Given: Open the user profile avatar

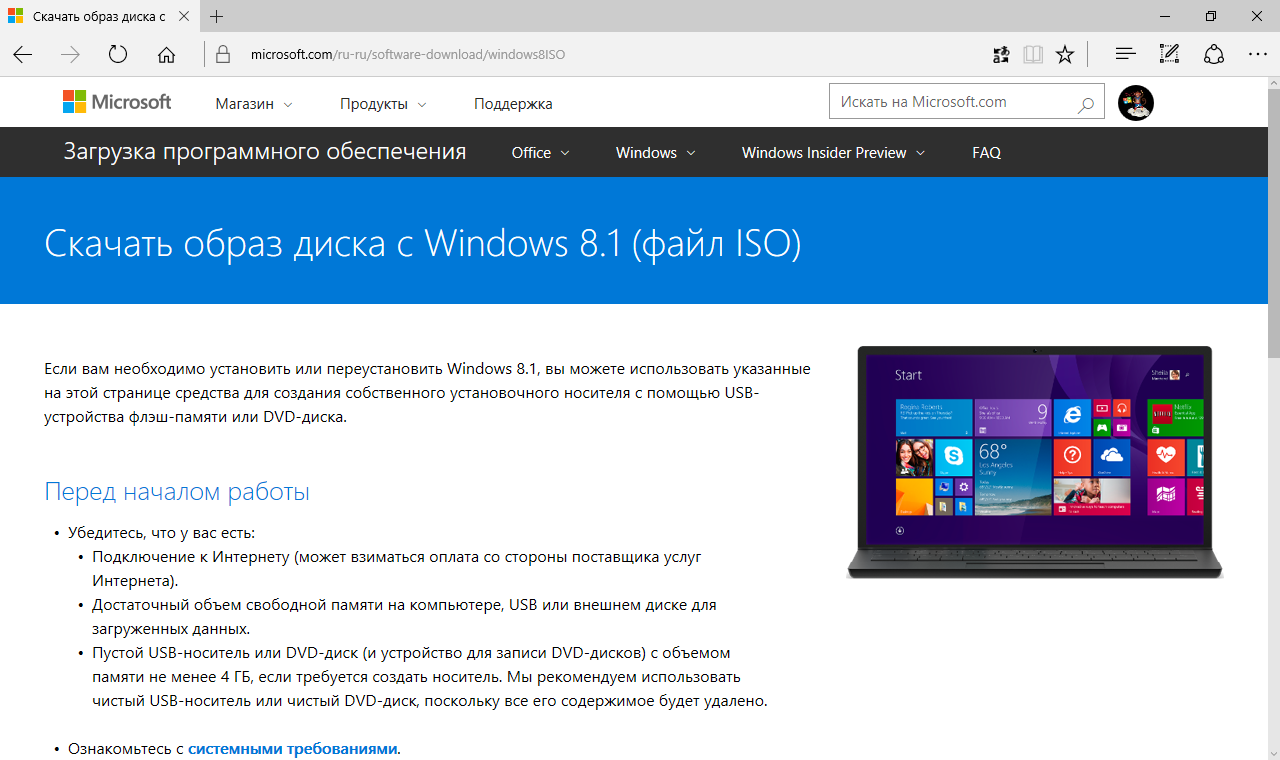Looking at the screenshot, I should click(x=1136, y=103).
